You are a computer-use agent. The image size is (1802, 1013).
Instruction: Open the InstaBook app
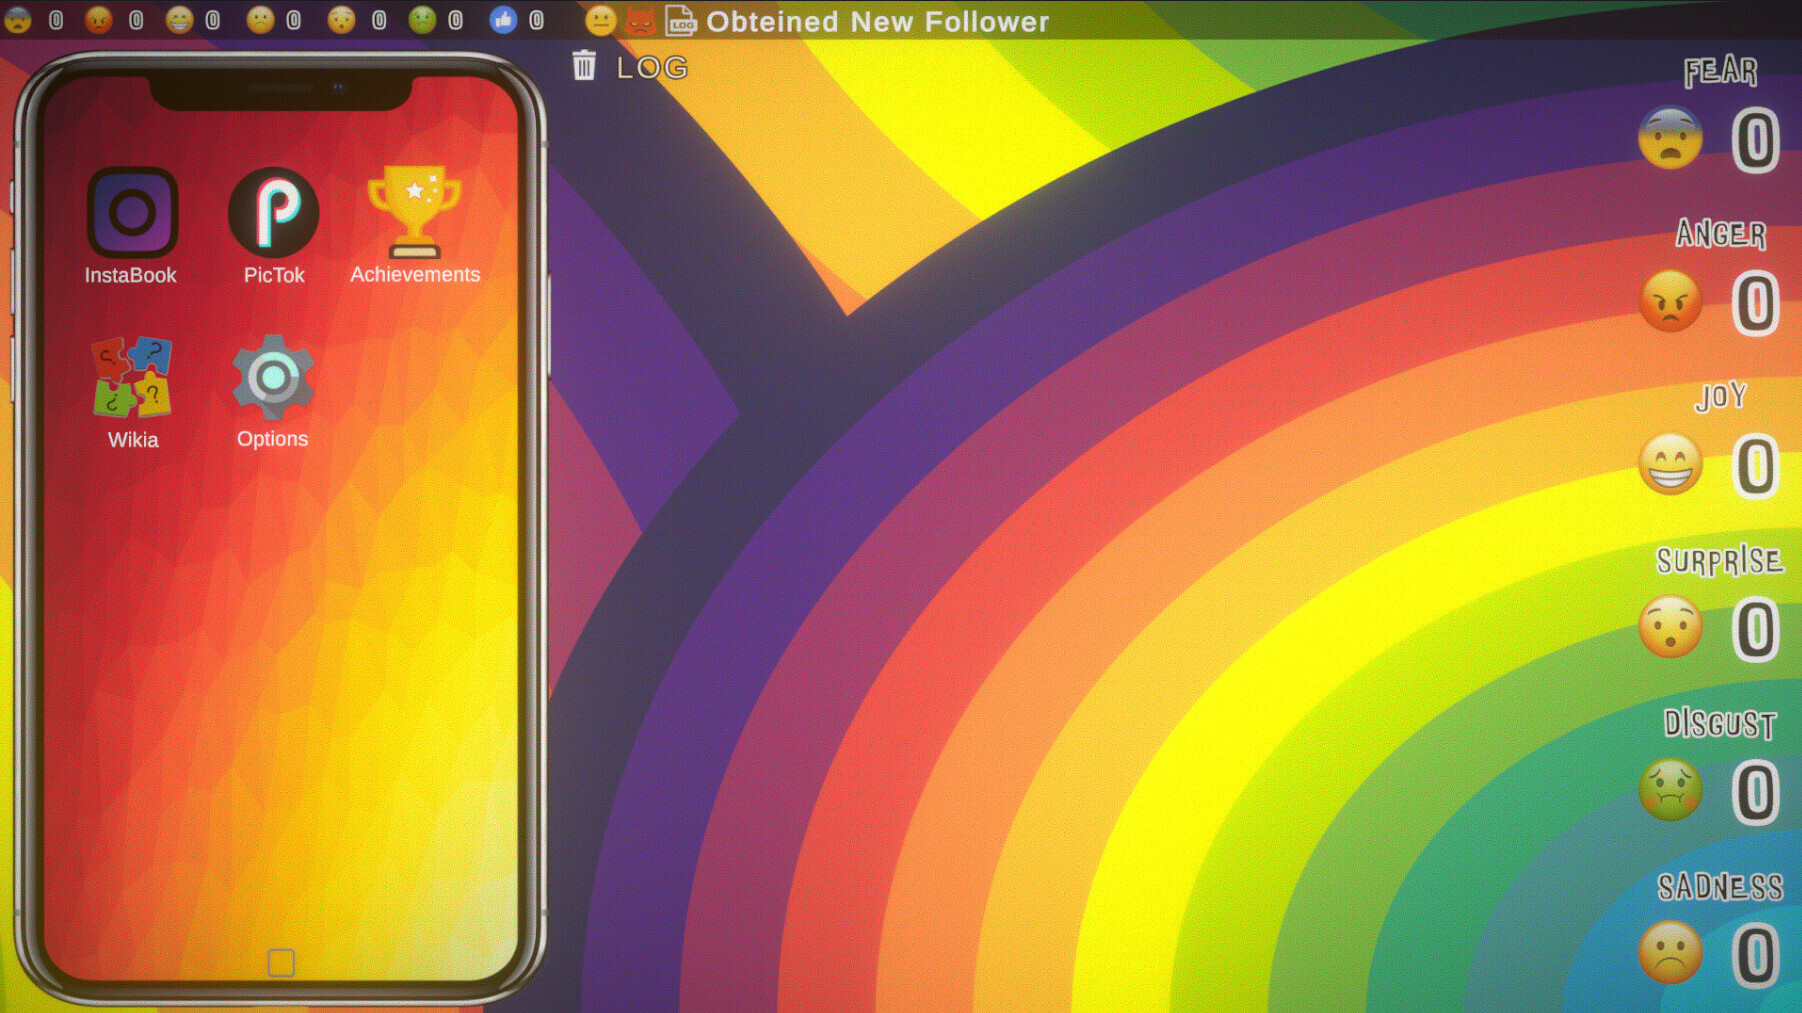131,212
